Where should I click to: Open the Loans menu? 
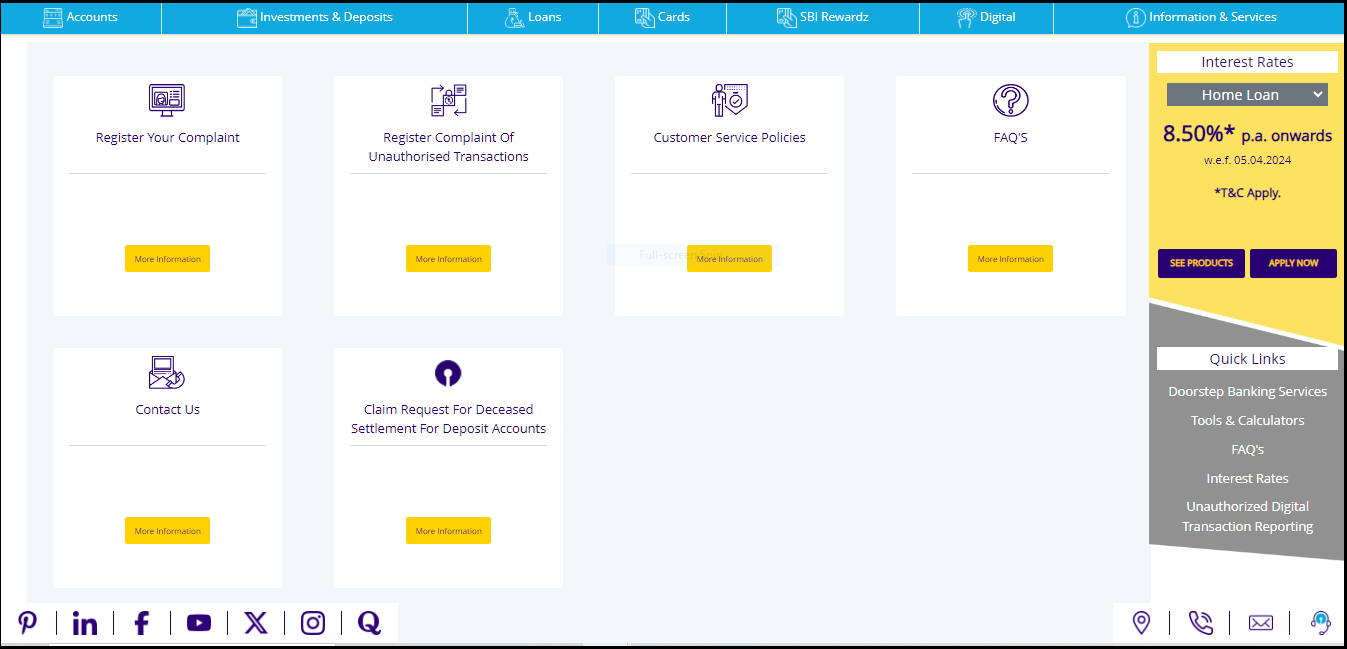[533, 17]
